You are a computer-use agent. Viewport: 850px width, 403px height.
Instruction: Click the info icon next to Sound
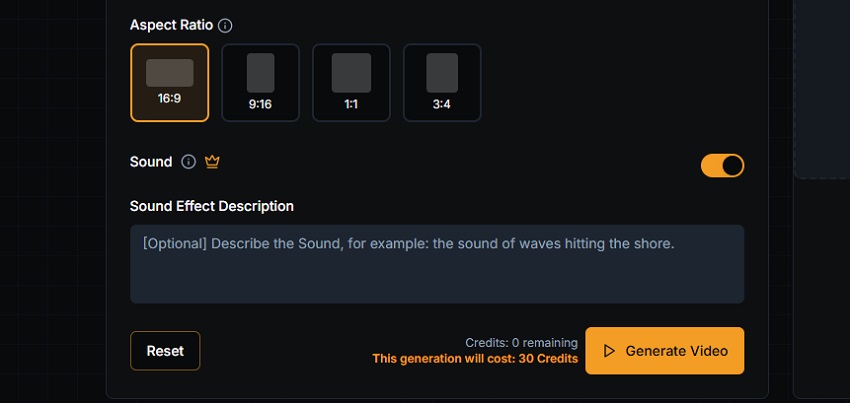[x=188, y=162]
